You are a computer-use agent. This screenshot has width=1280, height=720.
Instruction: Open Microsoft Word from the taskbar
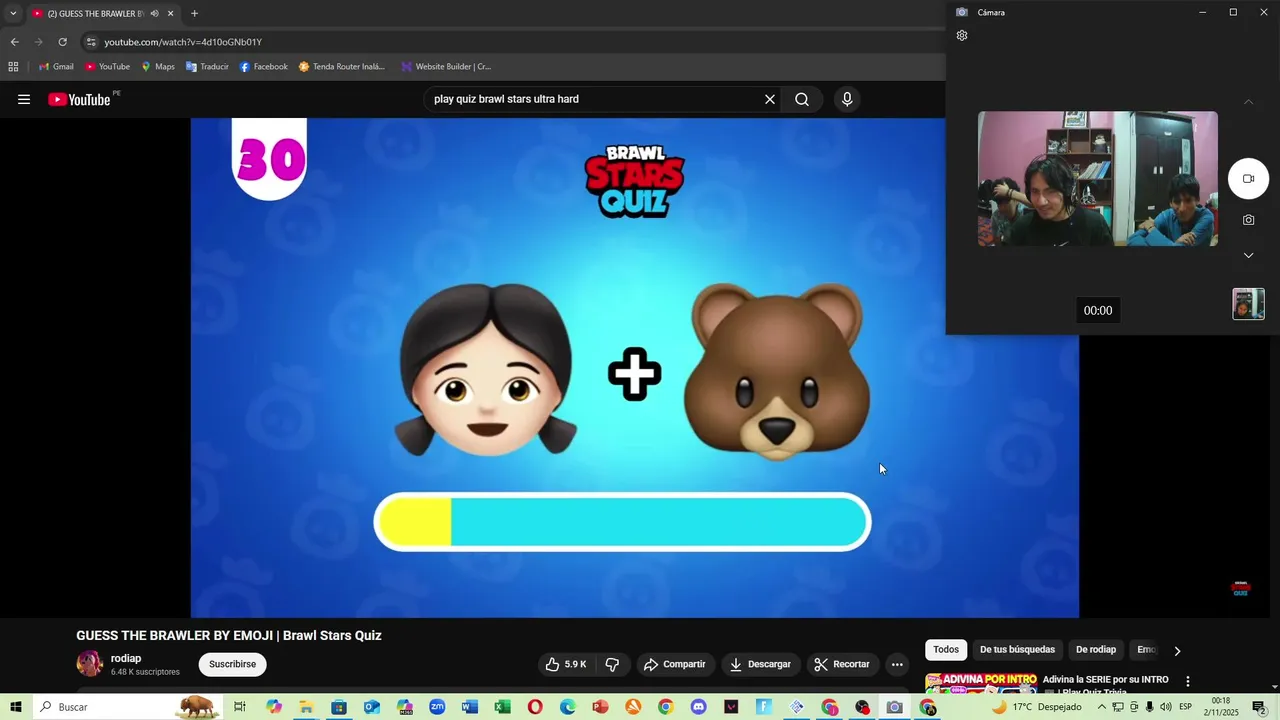[470, 707]
